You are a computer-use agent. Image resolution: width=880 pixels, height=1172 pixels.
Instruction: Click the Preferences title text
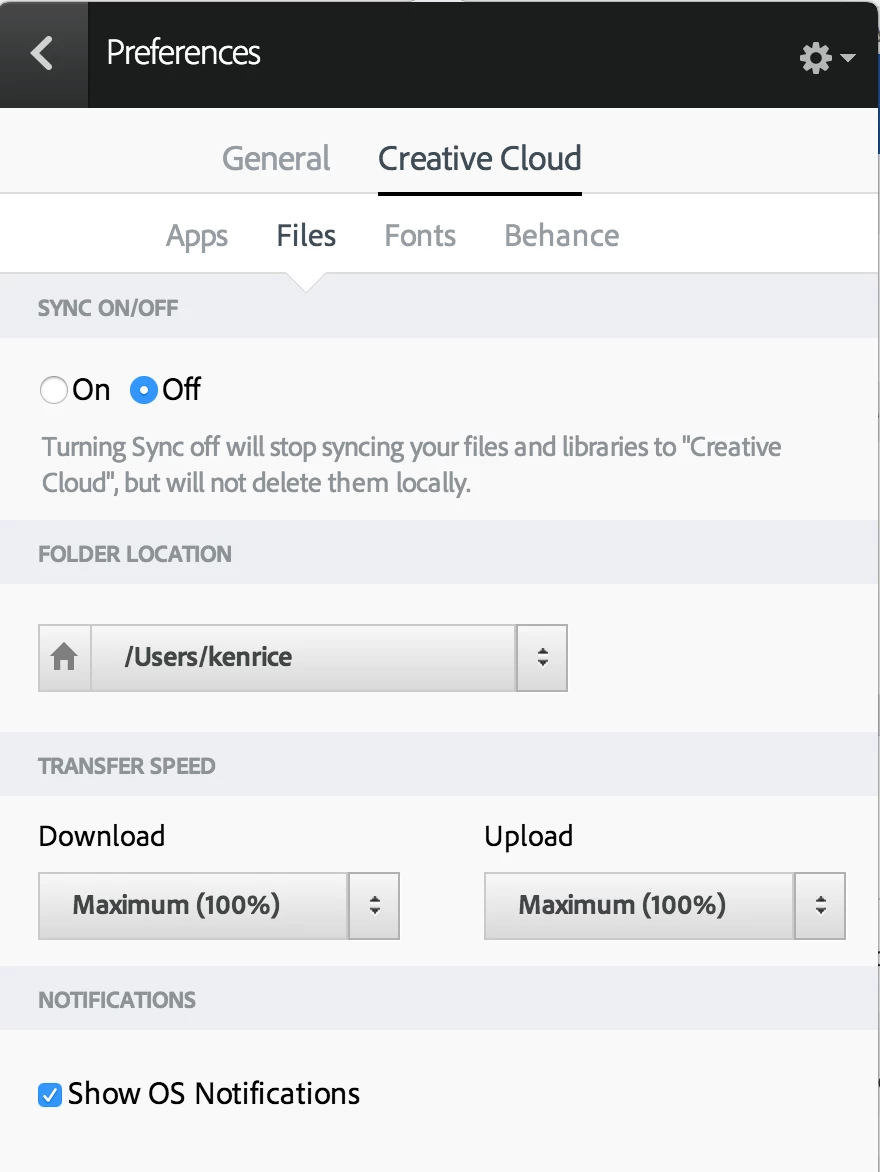[183, 52]
